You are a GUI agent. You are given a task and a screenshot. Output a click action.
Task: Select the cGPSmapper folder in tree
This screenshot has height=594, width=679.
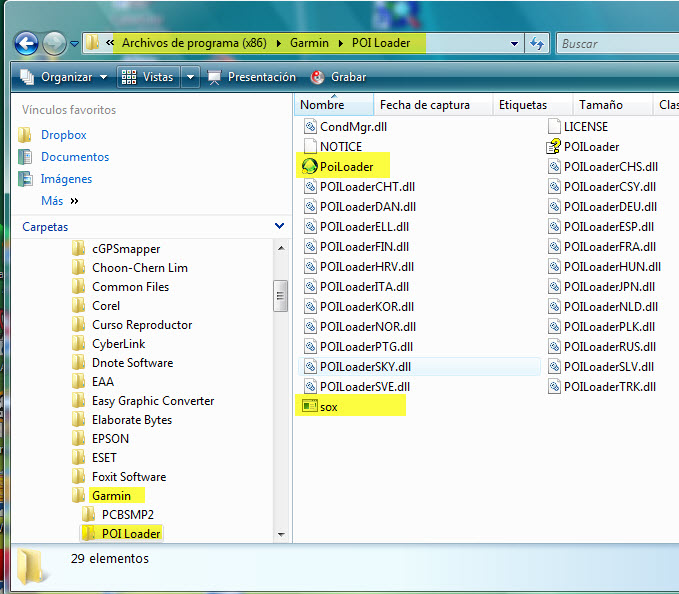(126, 249)
